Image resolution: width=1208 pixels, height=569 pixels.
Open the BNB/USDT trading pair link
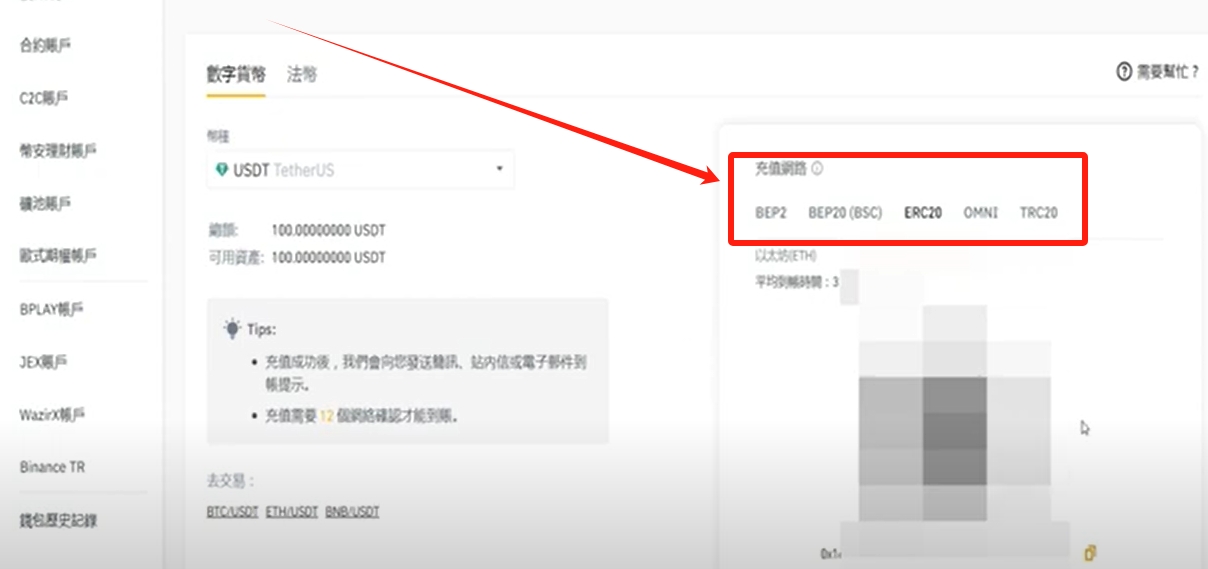[x=352, y=512]
